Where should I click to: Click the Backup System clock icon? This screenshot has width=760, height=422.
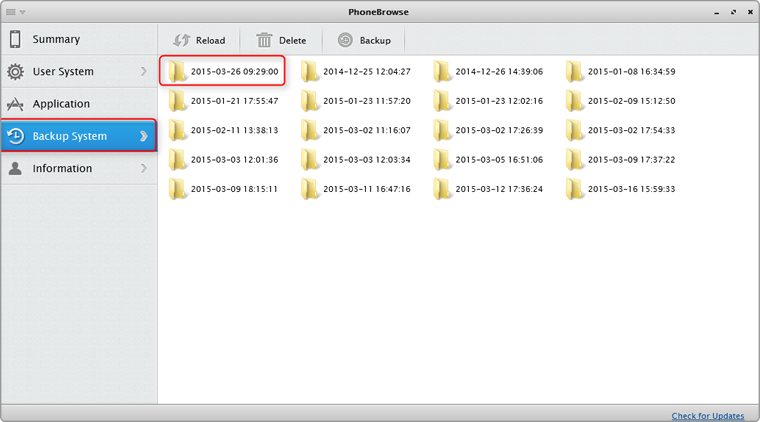pyautogui.click(x=15, y=136)
